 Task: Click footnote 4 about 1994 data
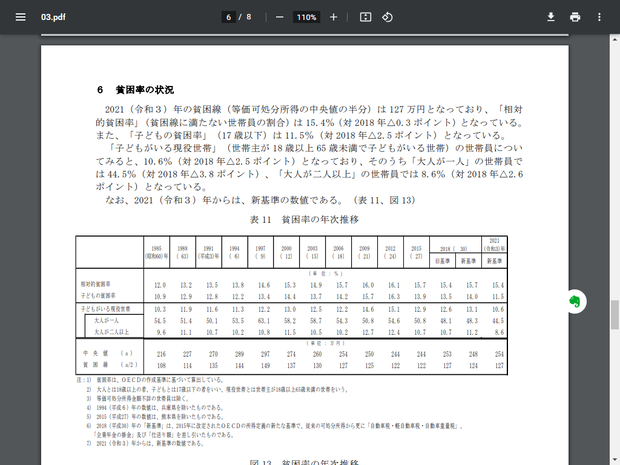pos(155,407)
